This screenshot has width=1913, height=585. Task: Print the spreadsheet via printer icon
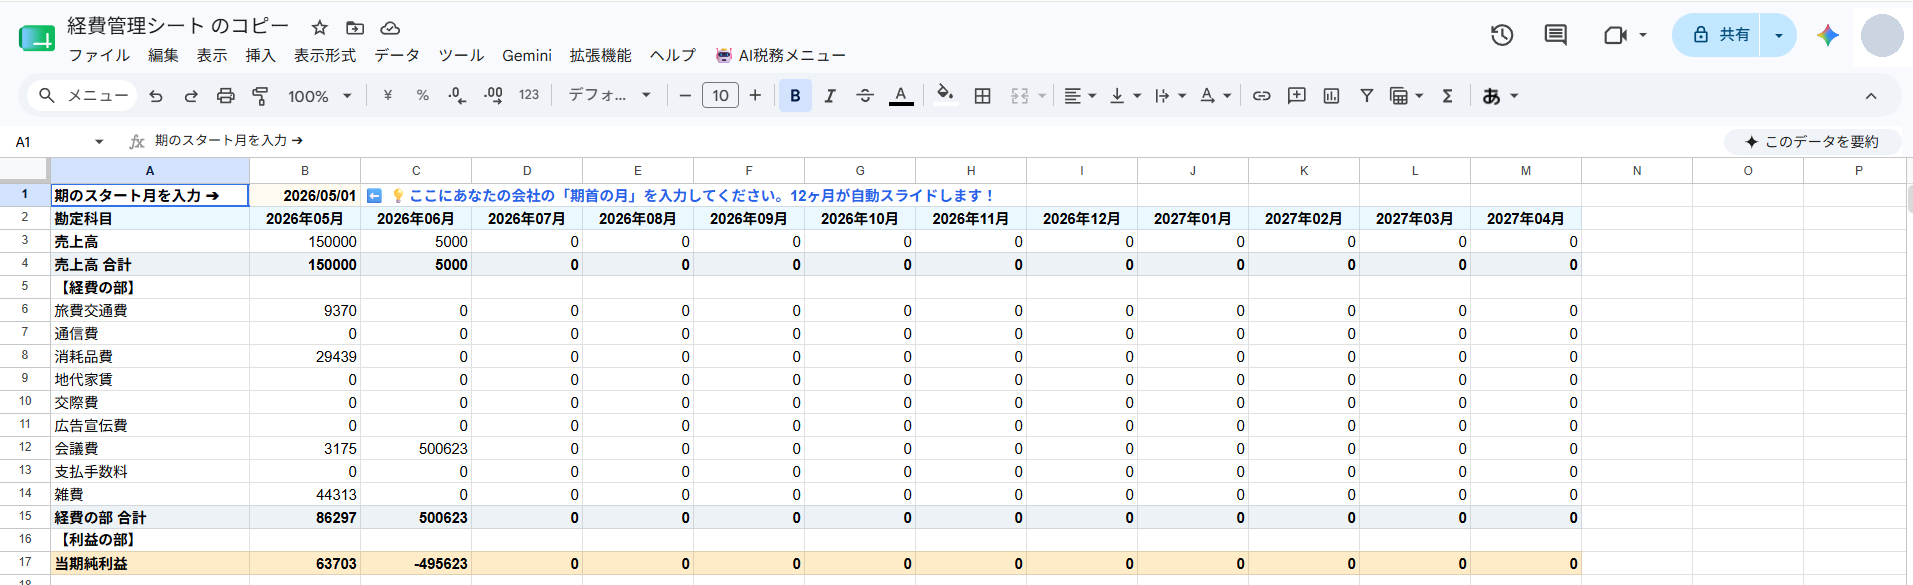coord(226,96)
